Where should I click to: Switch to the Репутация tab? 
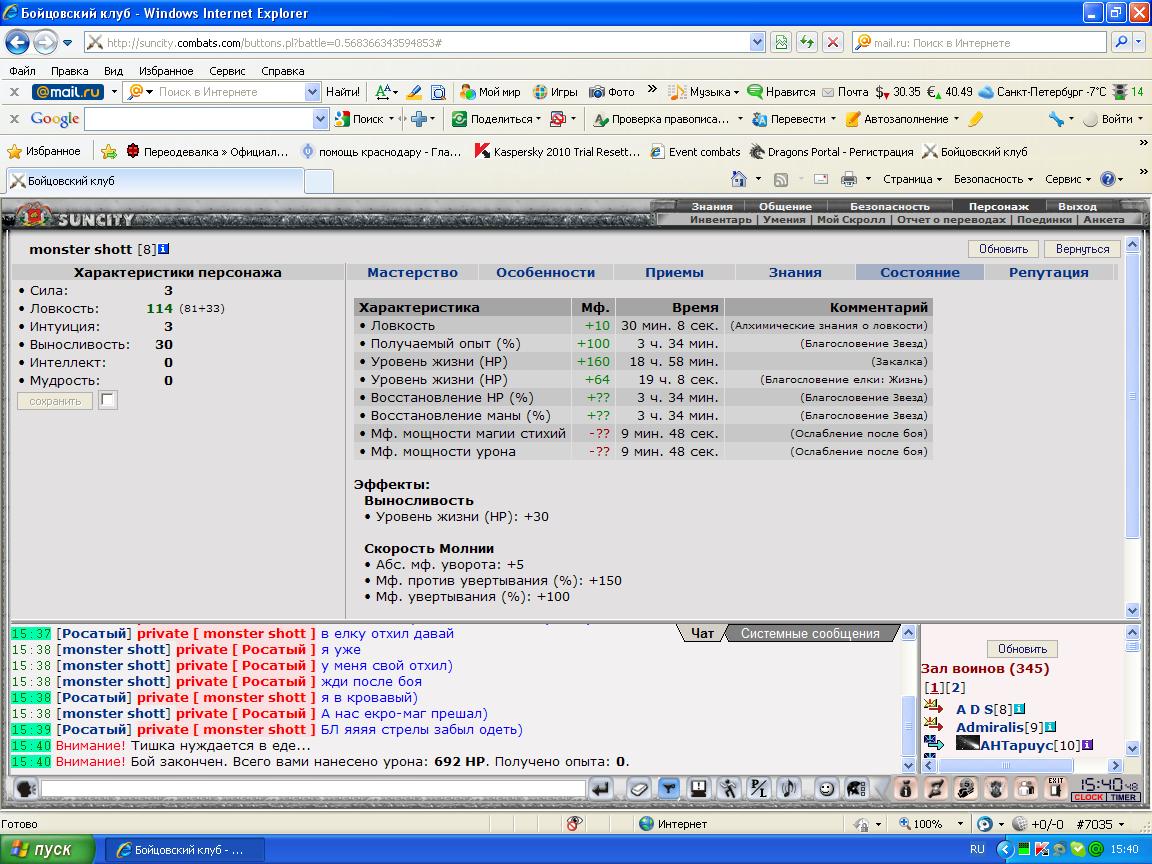coord(1048,273)
